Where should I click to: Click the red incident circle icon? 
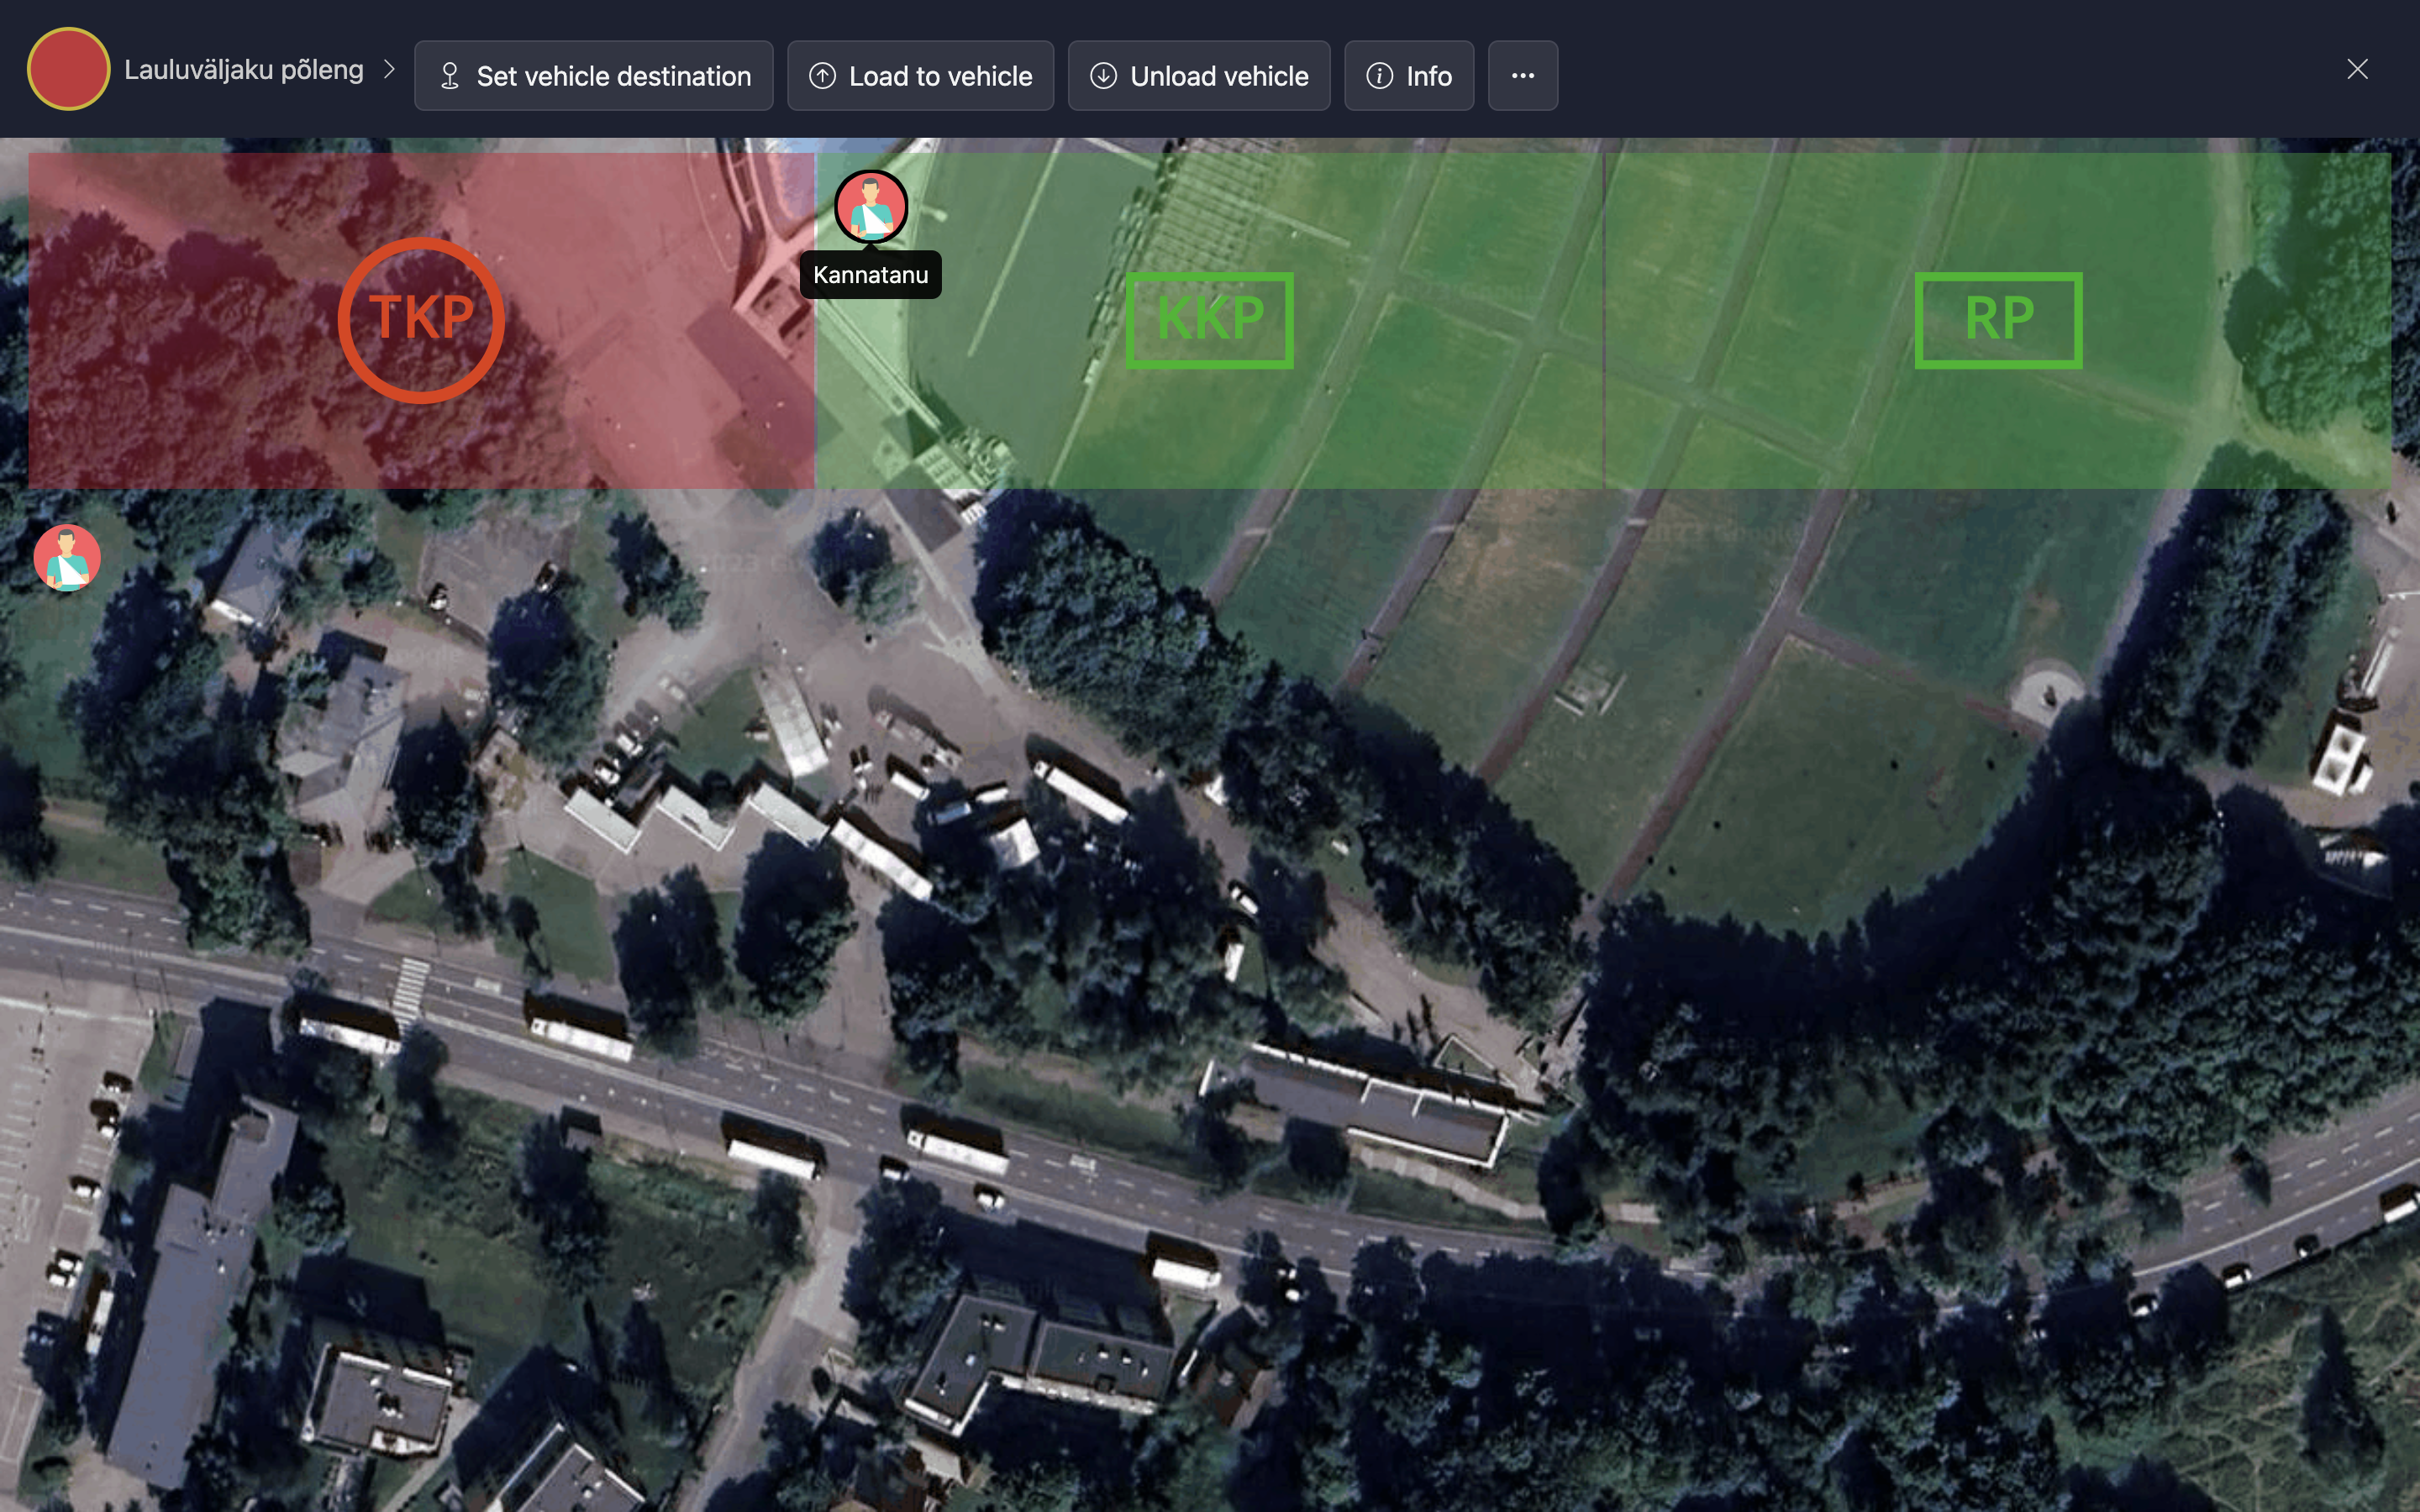[x=68, y=69]
